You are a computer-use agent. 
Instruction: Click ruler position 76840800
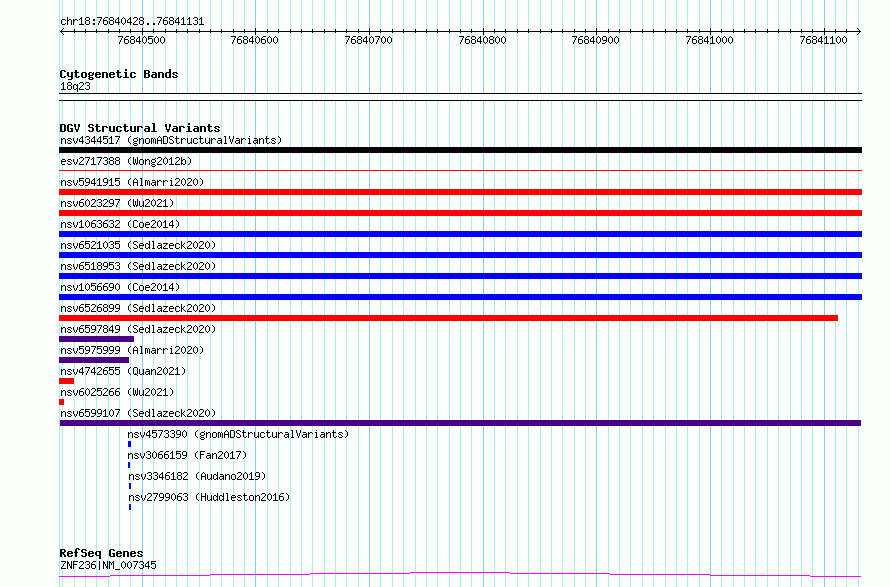point(482,40)
